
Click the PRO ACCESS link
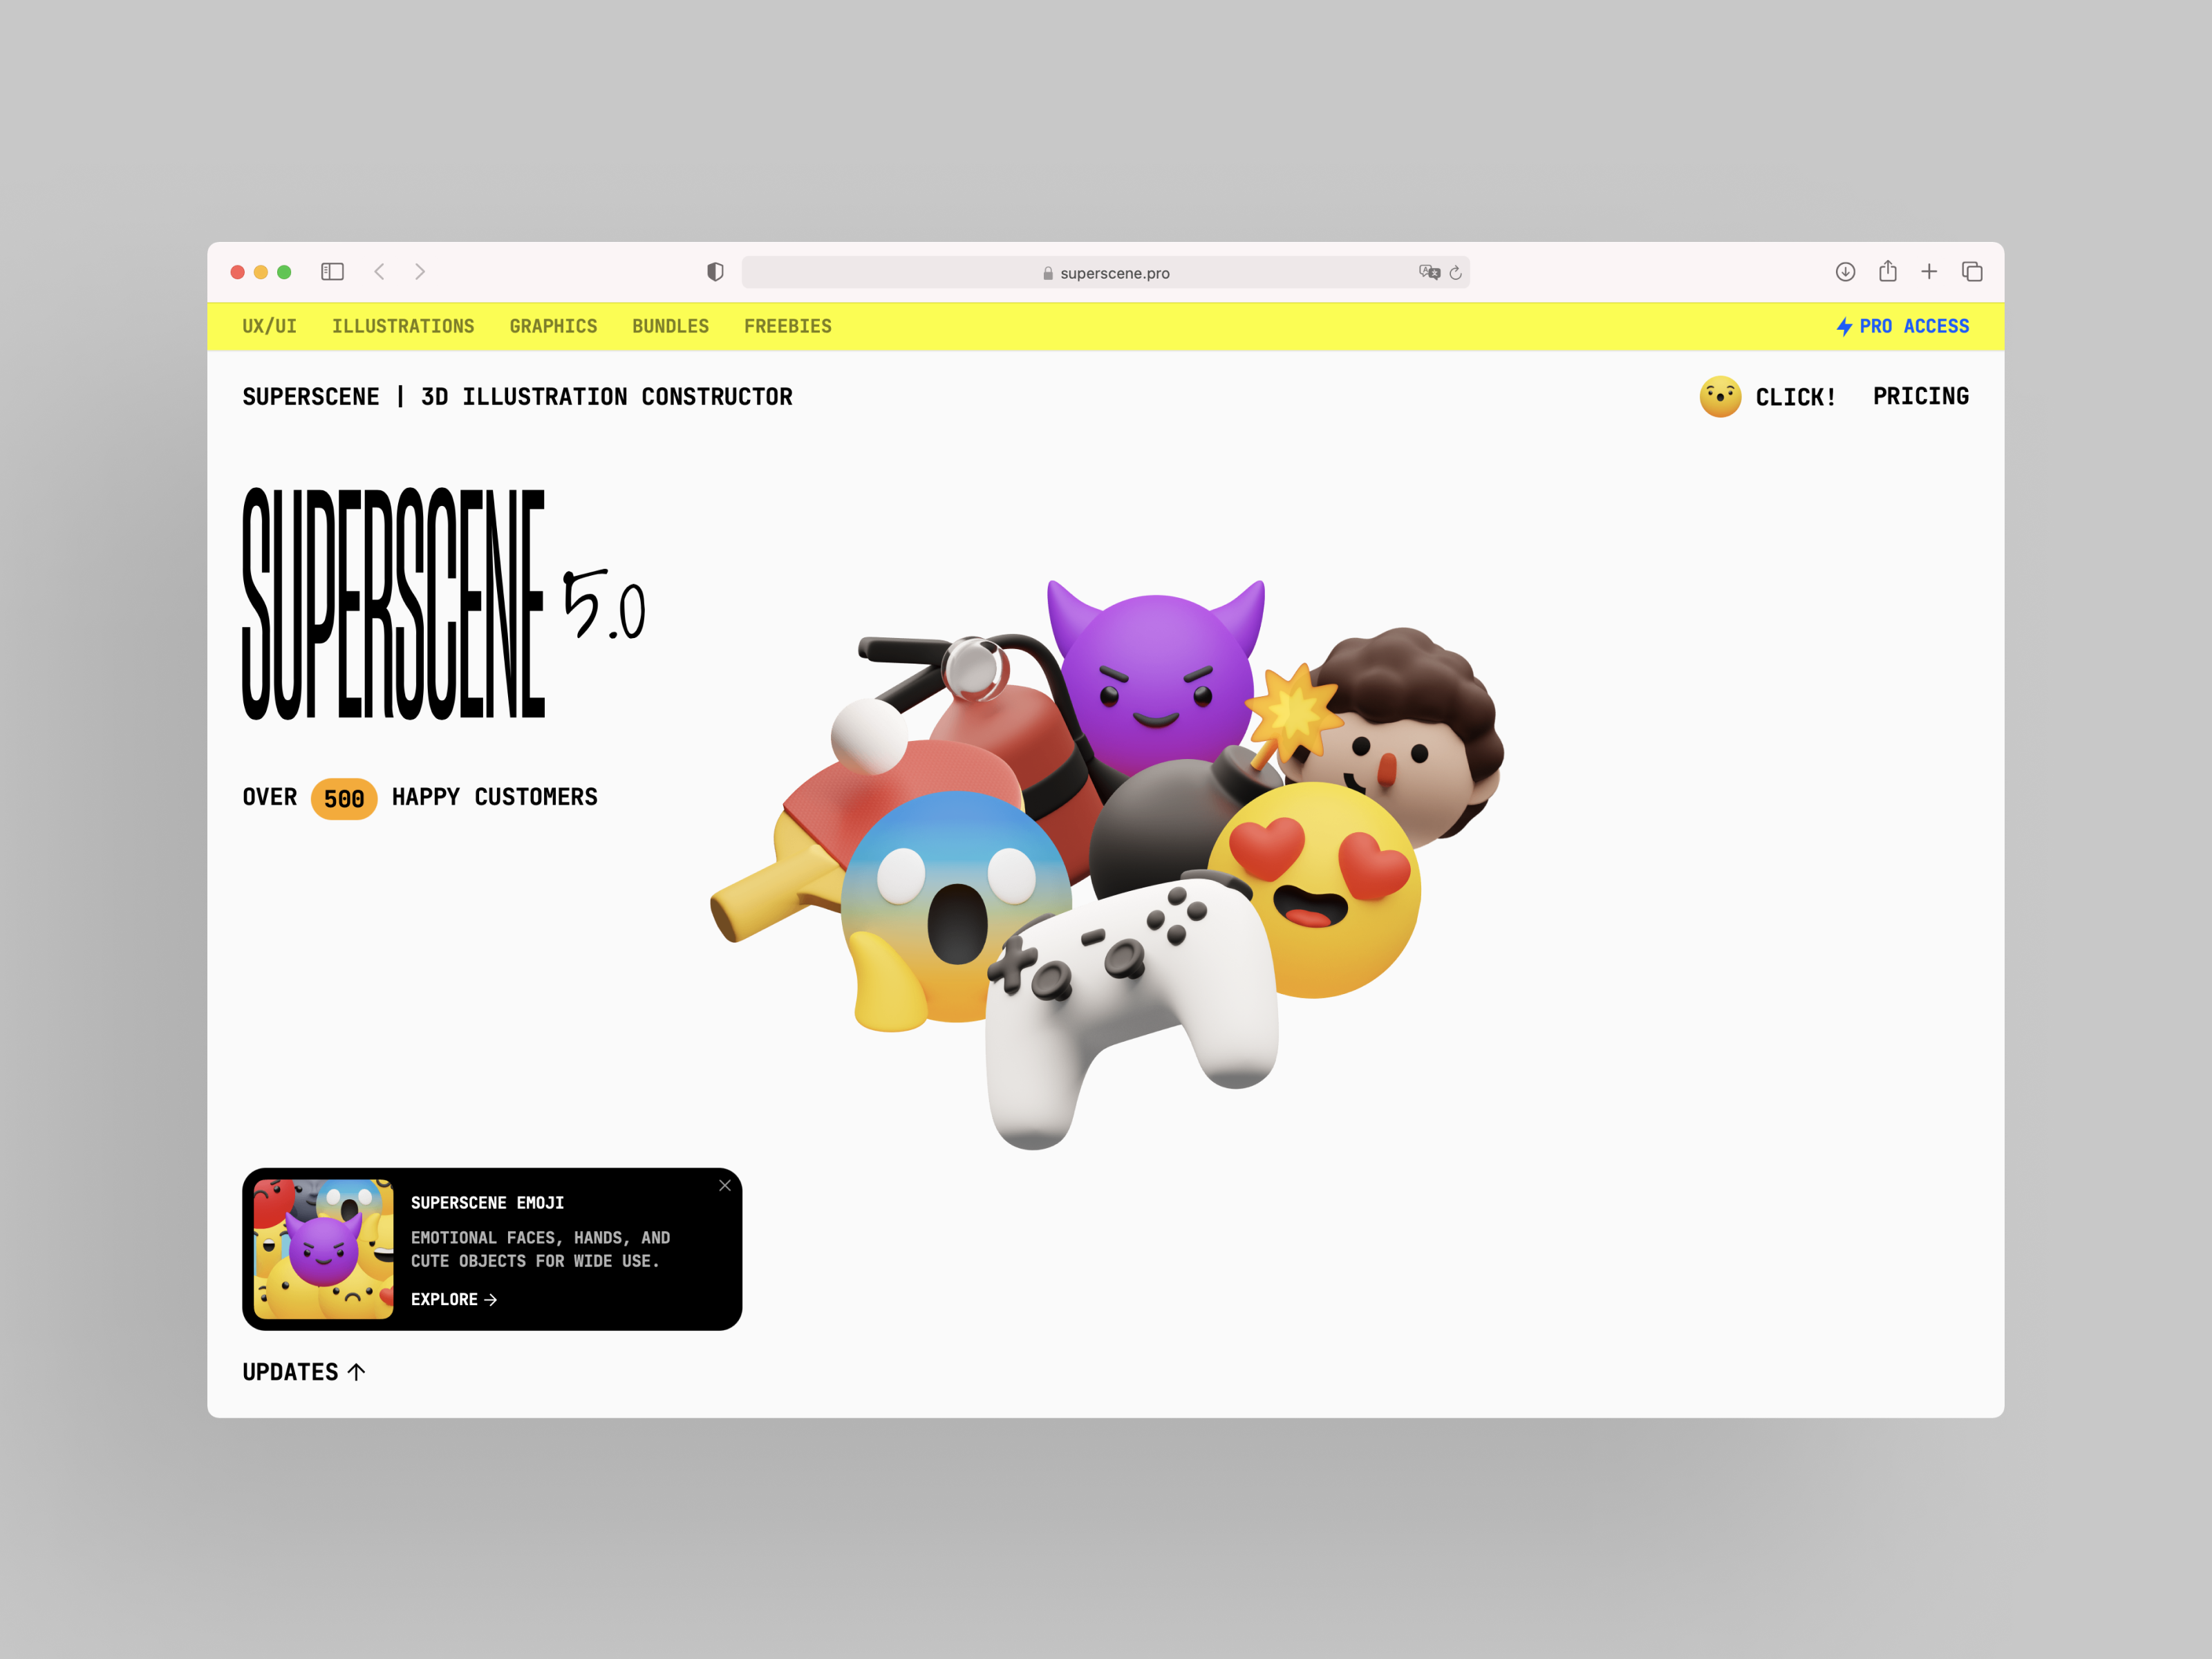[1902, 326]
